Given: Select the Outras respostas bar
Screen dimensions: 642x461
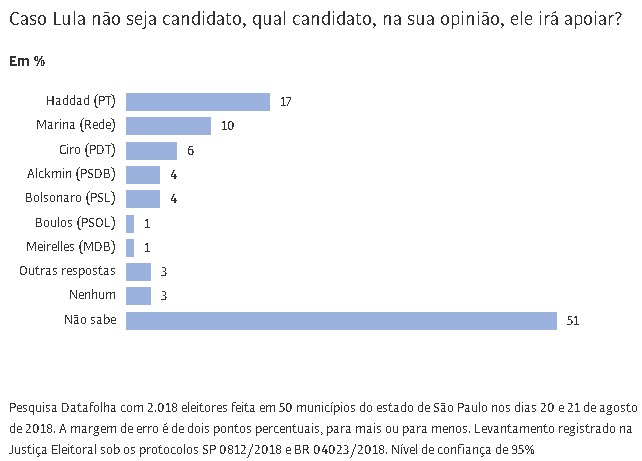Looking at the screenshot, I should 138,271.
